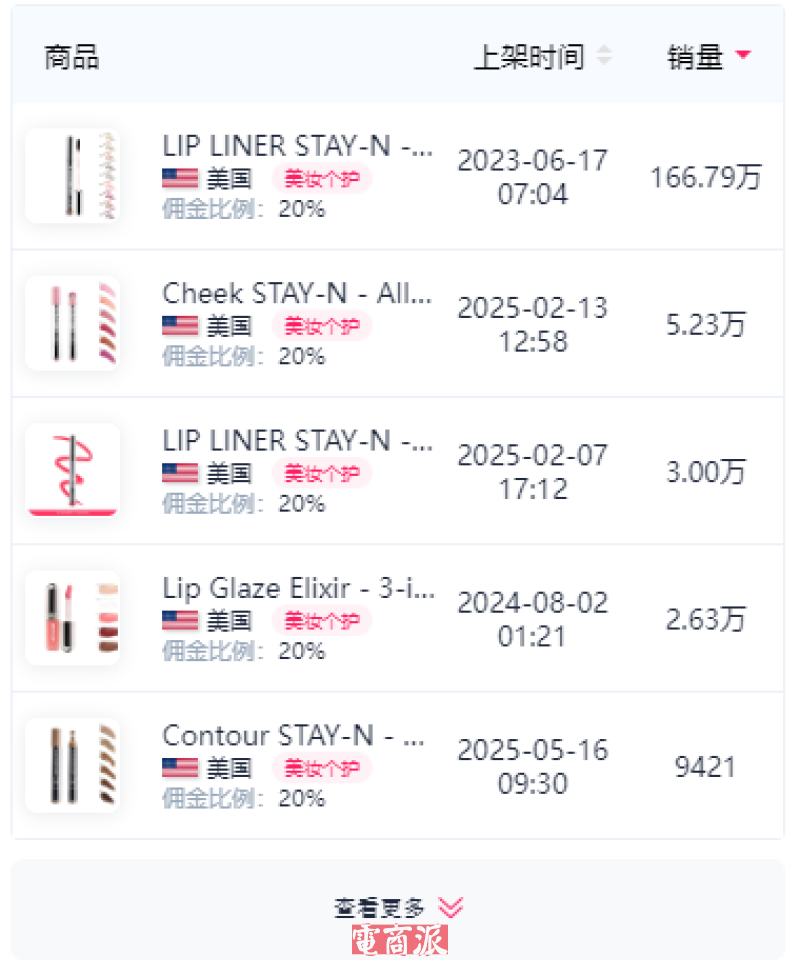Click the 上架时间 column header text
The height and width of the screenshot is (977, 800).
[528, 57]
